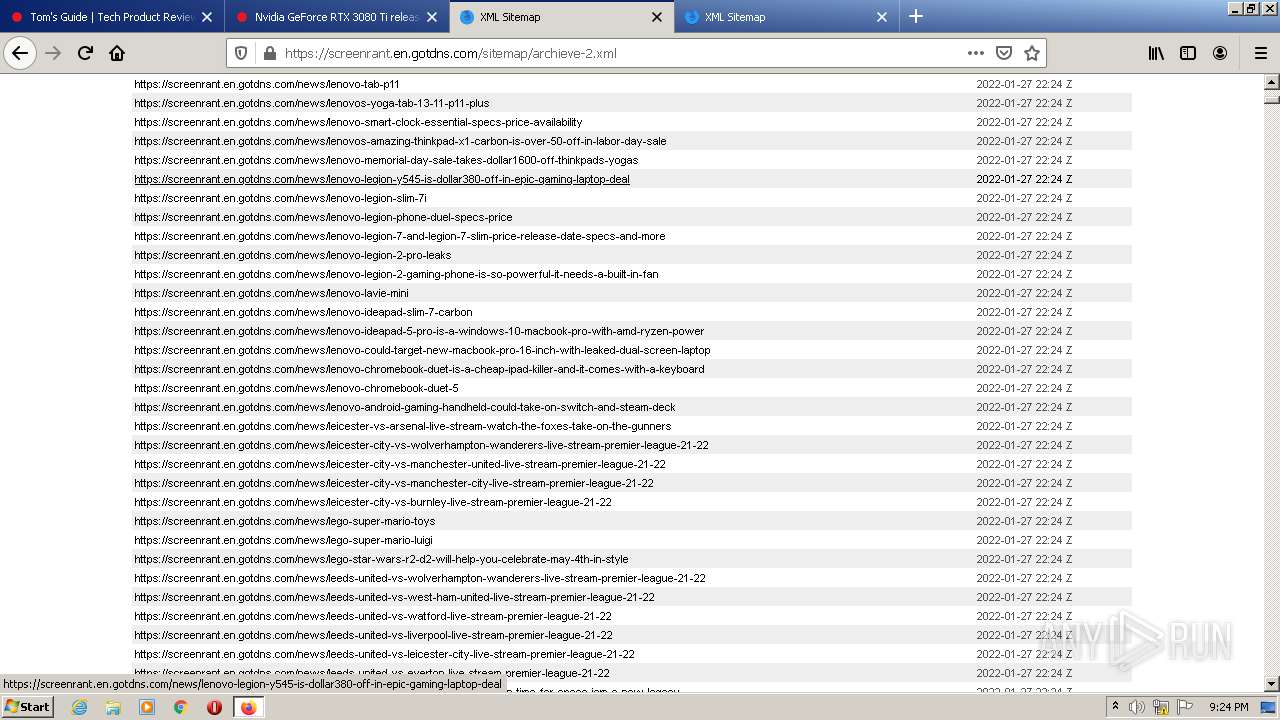
Task: Open lenovo-legion-y545 gaming laptop deal link
Action: pyautogui.click(x=382, y=179)
